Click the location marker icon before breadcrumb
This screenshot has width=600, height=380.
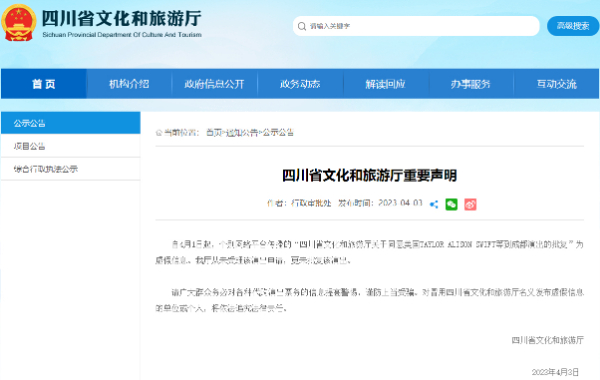[x=159, y=133]
